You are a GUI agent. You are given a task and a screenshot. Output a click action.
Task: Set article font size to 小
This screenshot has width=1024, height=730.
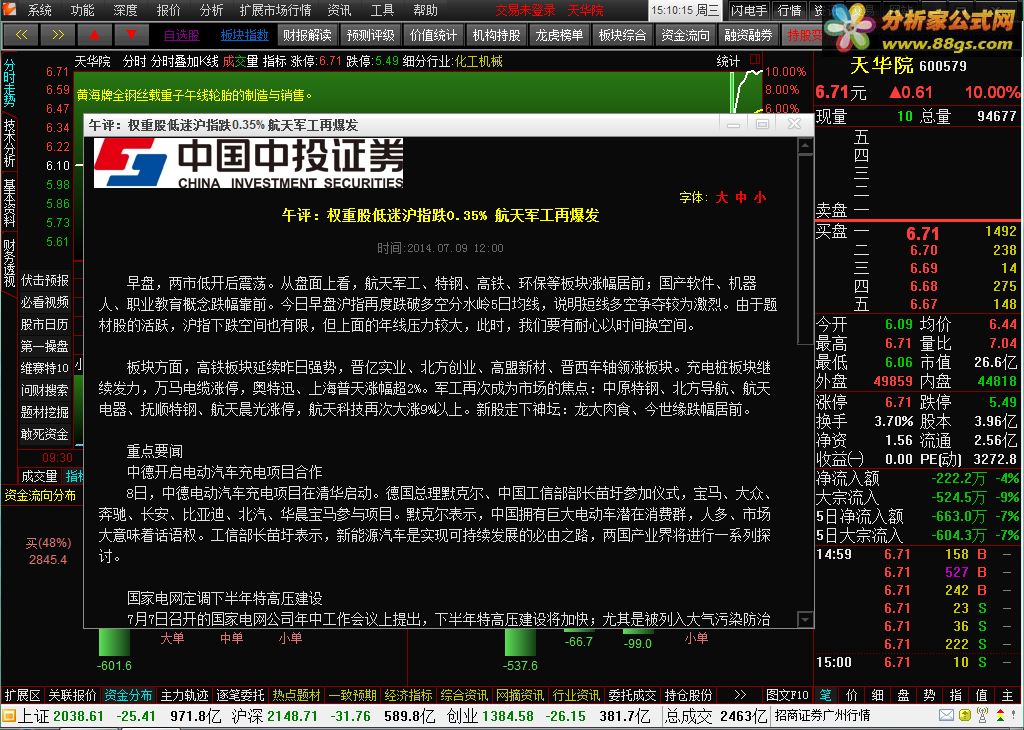tap(760, 197)
